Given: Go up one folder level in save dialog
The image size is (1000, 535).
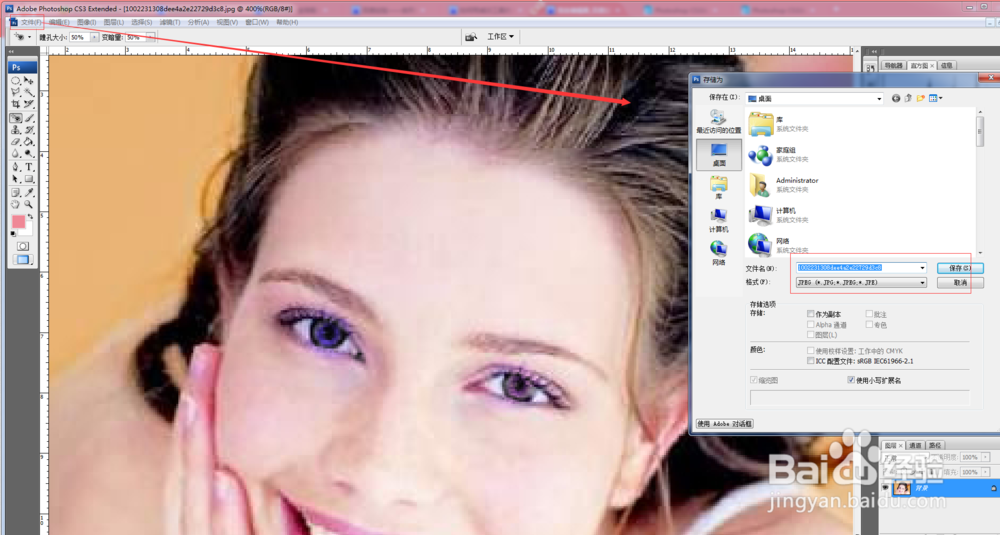Looking at the screenshot, I should (x=908, y=98).
